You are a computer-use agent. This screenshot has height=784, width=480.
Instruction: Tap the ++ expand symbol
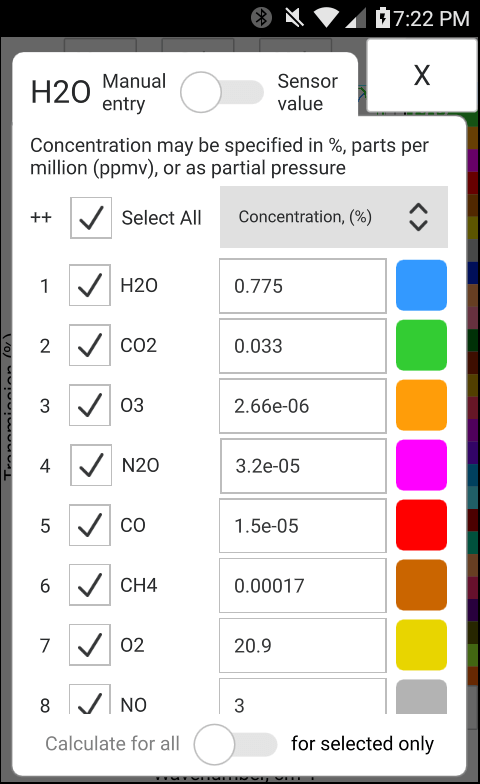pos(41,218)
